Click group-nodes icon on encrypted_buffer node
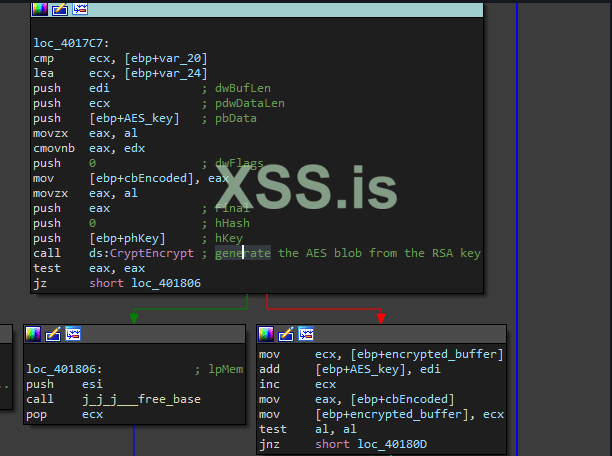Screen dimensions: 612x456 click(x=306, y=334)
